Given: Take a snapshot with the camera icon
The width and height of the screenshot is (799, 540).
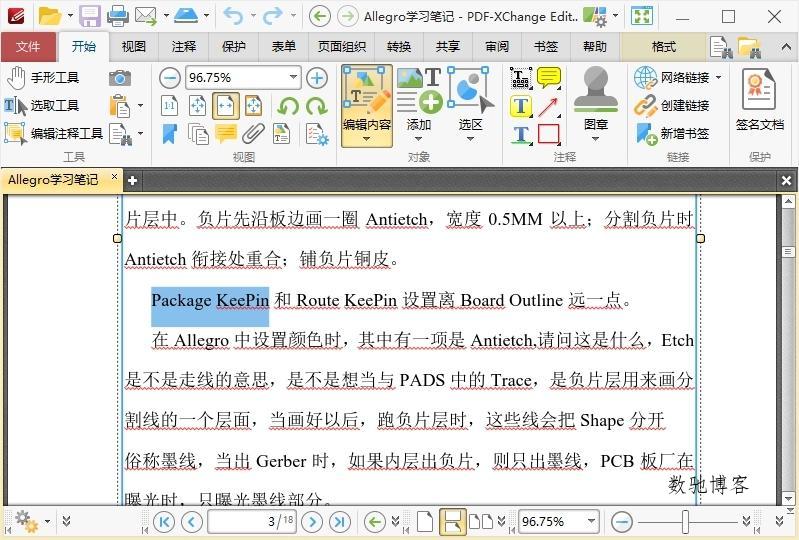Looking at the screenshot, I should coord(120,78).
